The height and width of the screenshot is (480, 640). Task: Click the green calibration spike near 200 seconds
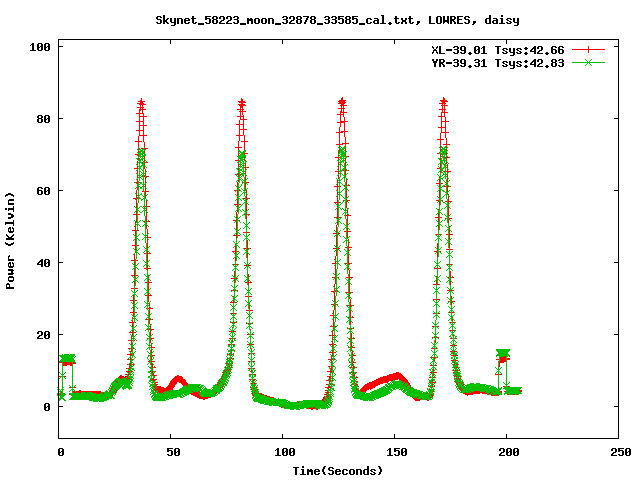(x=503, y=353)
